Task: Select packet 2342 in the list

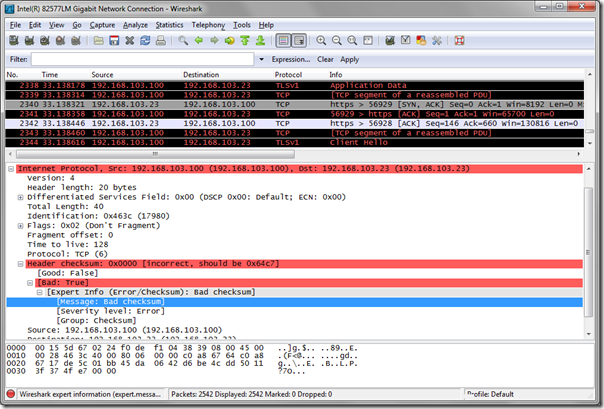Action: click(295, 123)
